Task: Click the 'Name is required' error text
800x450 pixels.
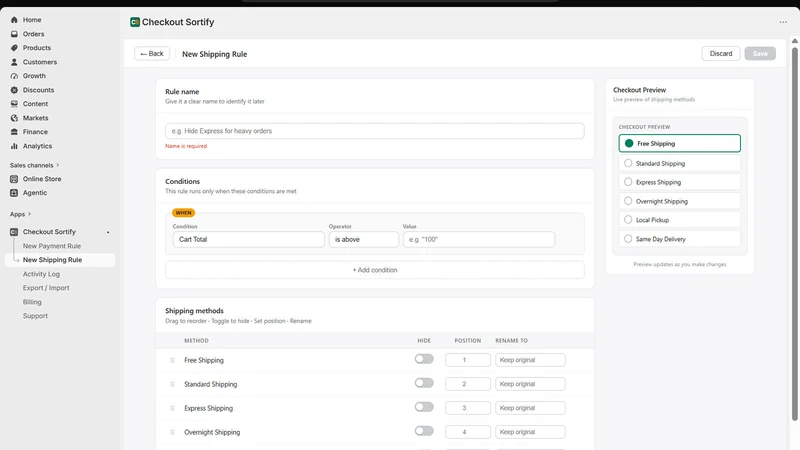Action: (x=186, y=146)
